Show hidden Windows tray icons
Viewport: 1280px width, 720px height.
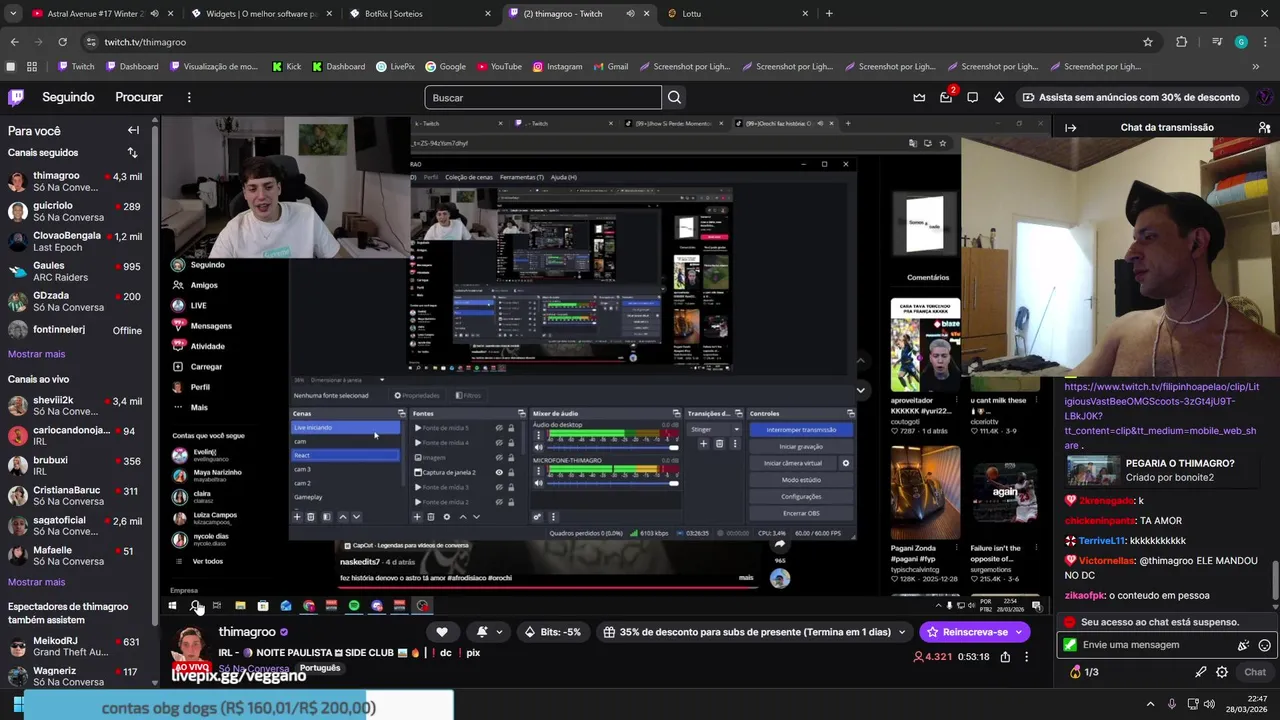tap(1150, 704)
